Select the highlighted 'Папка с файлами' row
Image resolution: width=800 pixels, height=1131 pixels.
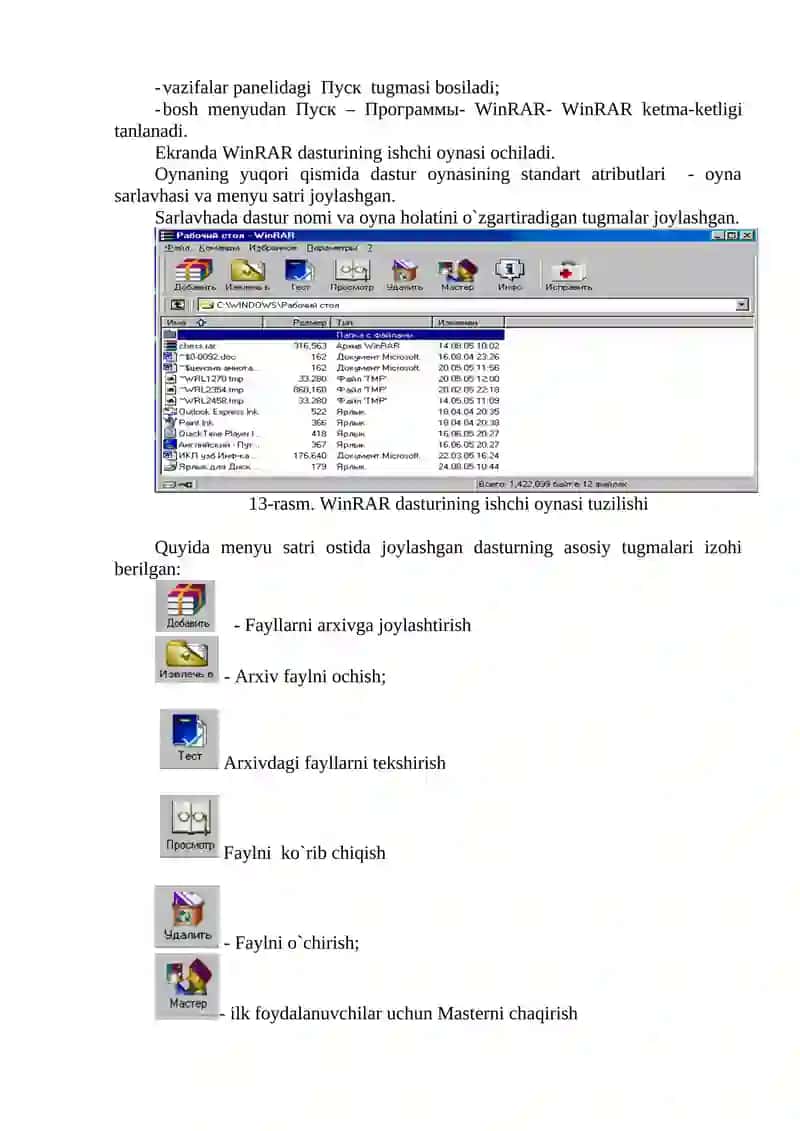click(333, 335)
